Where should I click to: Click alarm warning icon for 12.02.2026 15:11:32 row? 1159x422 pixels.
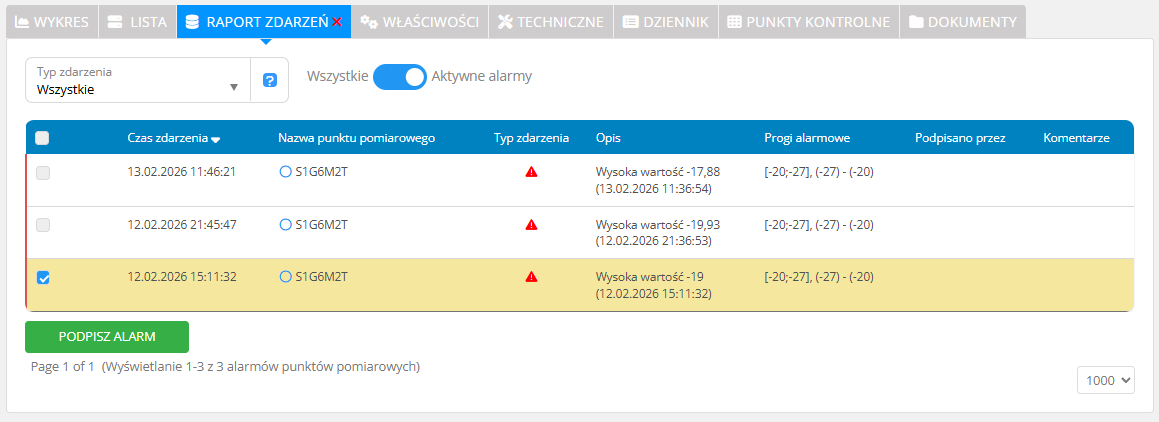pyautogui.click(x=531, y=277)
